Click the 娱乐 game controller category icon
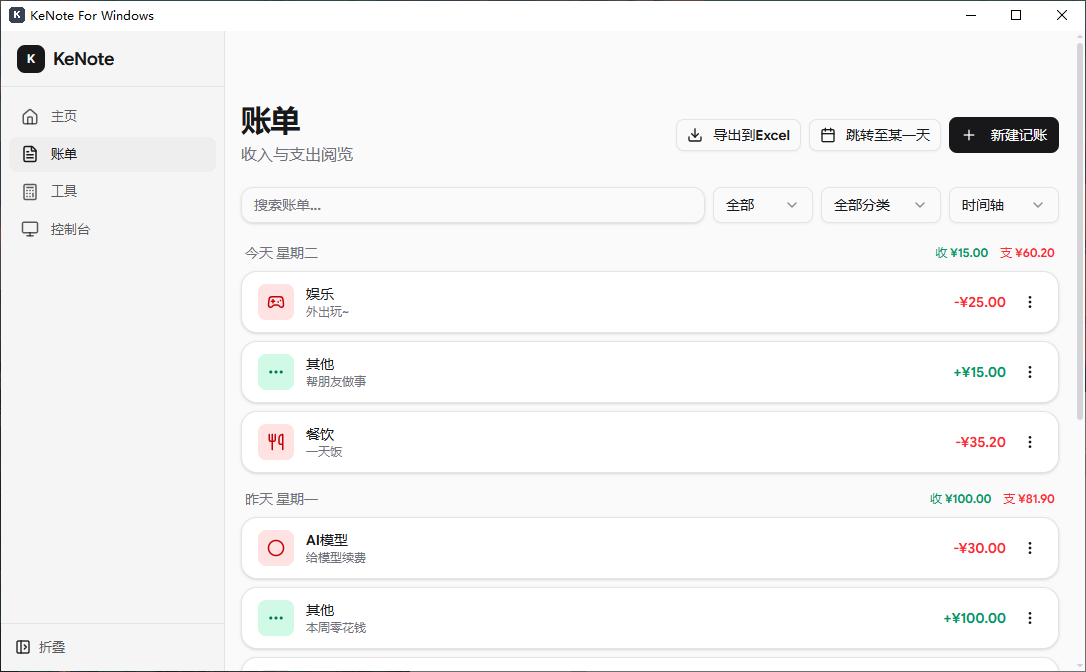The image size is (1086, 672). pos(276,302)
